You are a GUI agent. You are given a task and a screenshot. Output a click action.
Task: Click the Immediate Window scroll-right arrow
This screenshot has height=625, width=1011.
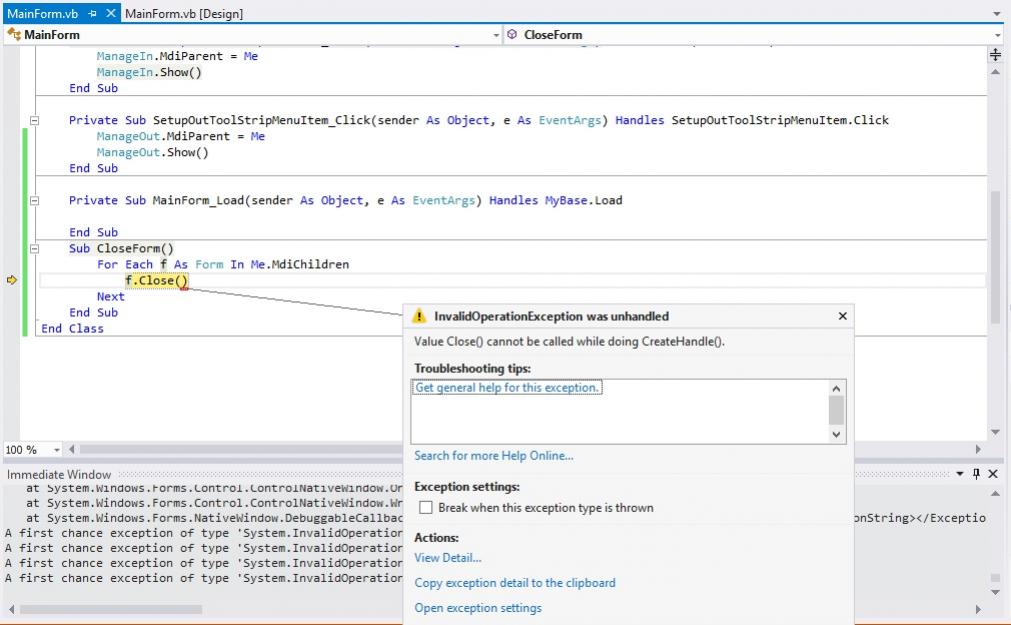(x=978, y=610)
